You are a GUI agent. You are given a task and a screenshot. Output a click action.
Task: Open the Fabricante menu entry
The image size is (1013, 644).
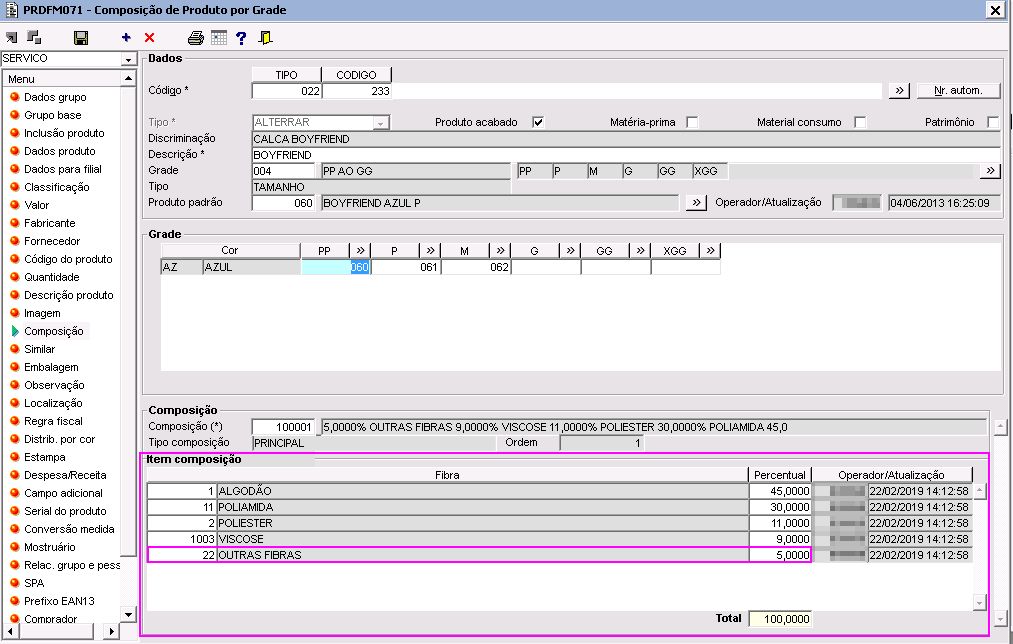click(x=50, y=223)
